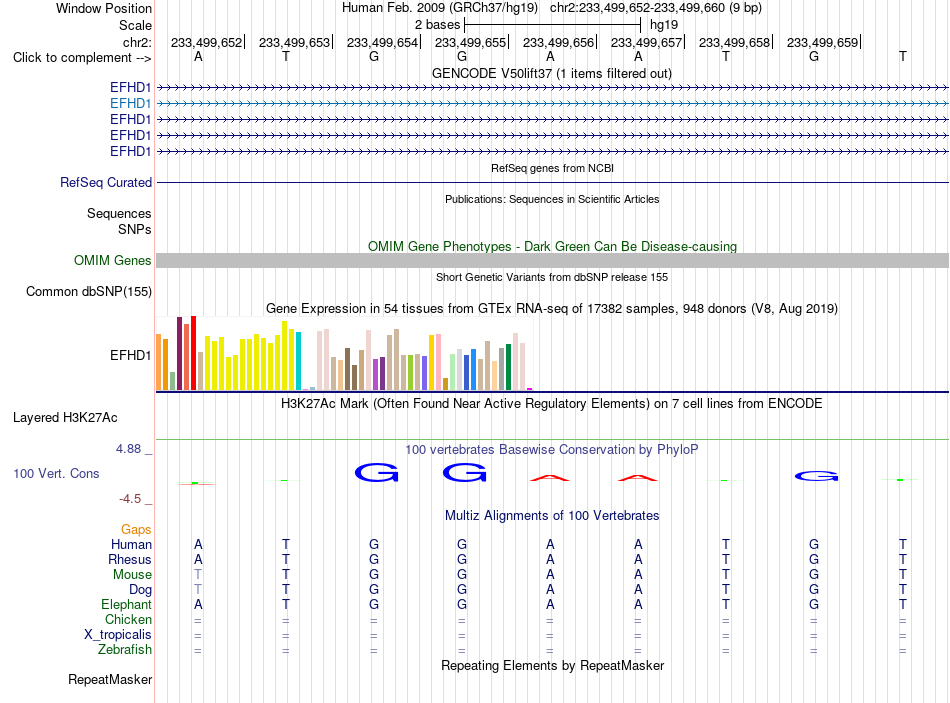Viewport: 950px width, 703px height.
Task: Click the Multiz Alignments of 100 Vertebrates title
Action: 552,516
